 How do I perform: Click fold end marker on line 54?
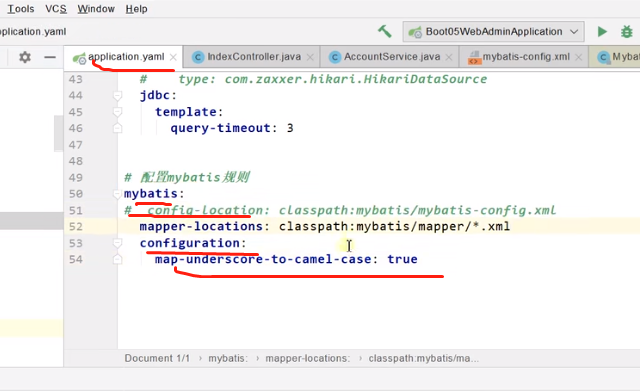coord(117,259)
